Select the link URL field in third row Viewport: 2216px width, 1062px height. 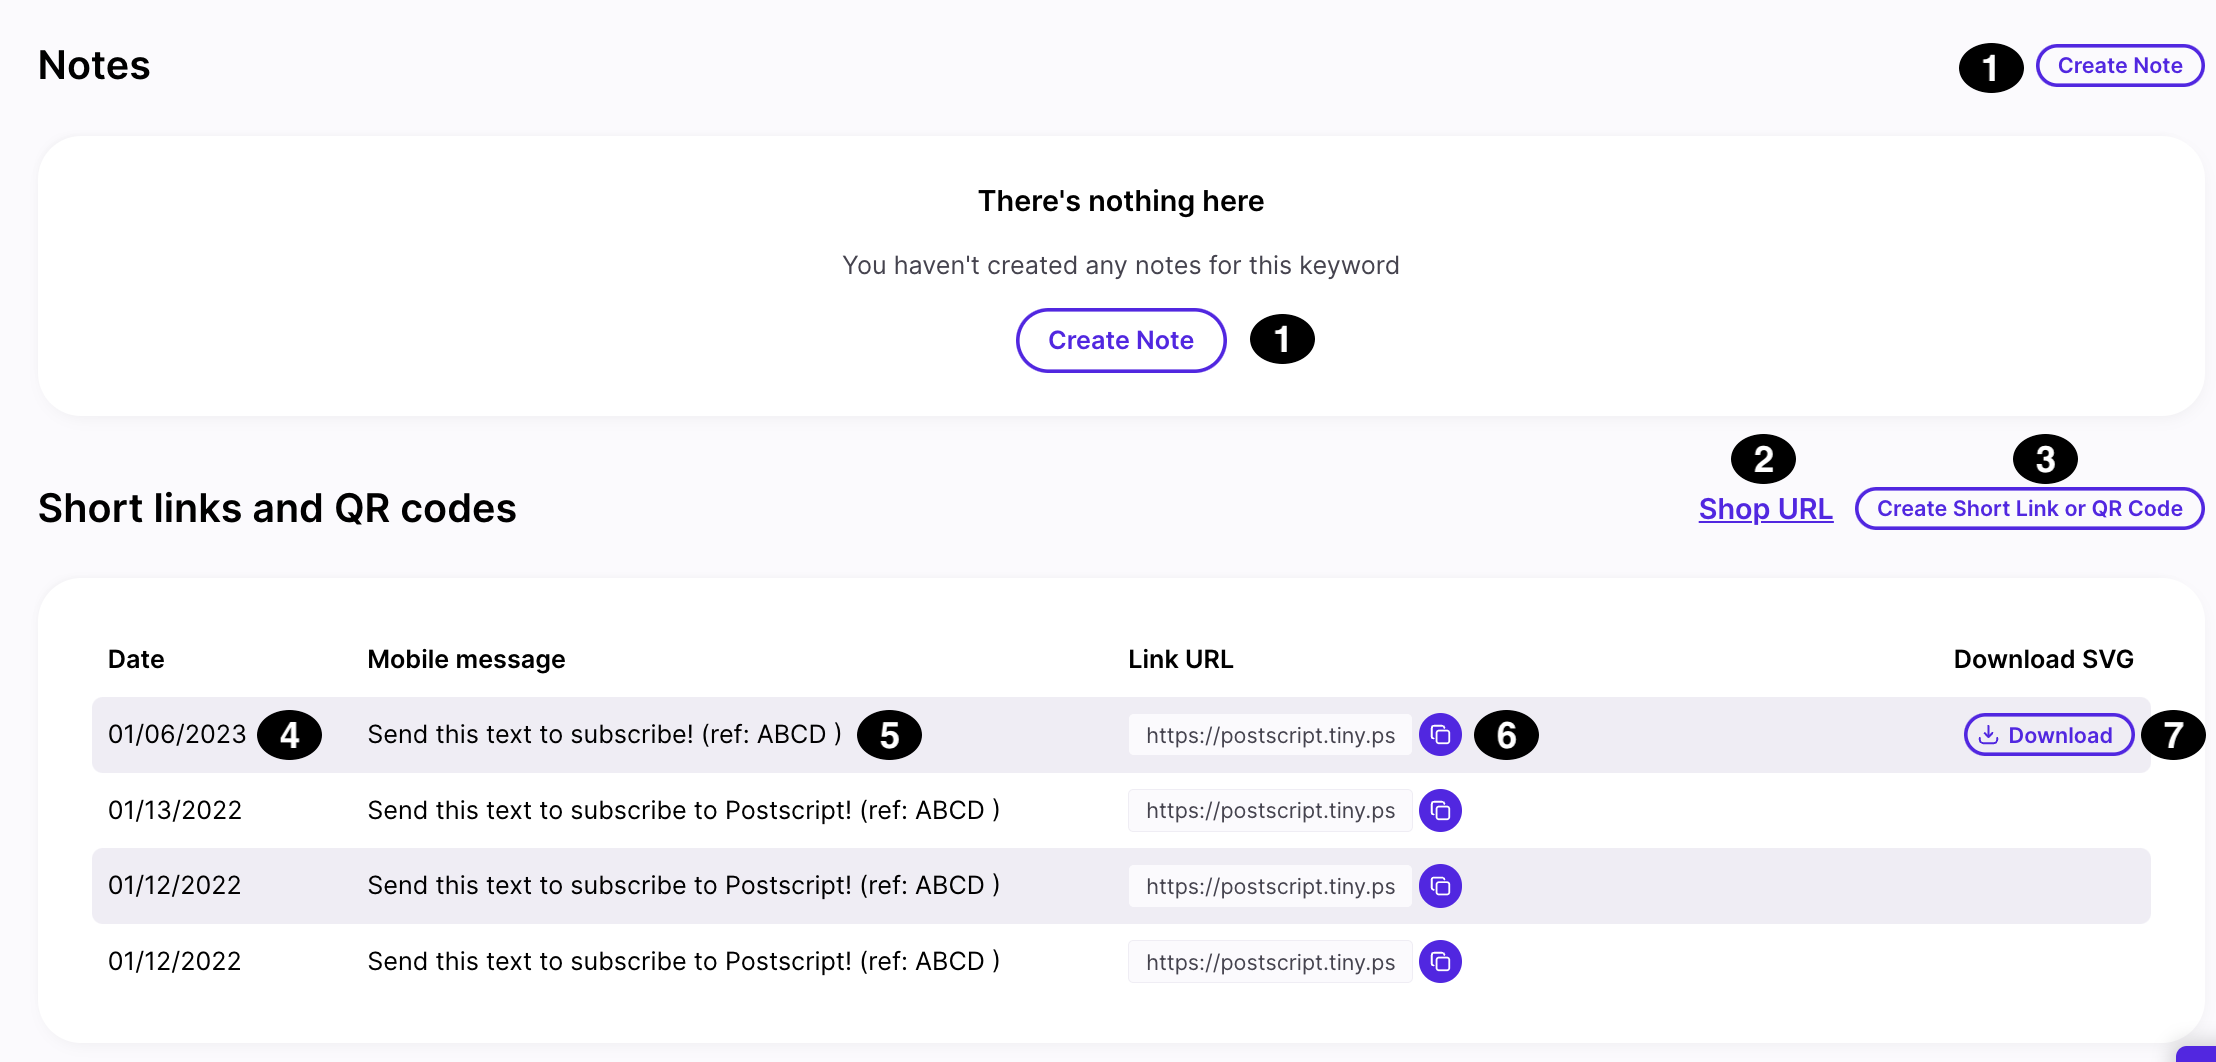pos(1270,886)
